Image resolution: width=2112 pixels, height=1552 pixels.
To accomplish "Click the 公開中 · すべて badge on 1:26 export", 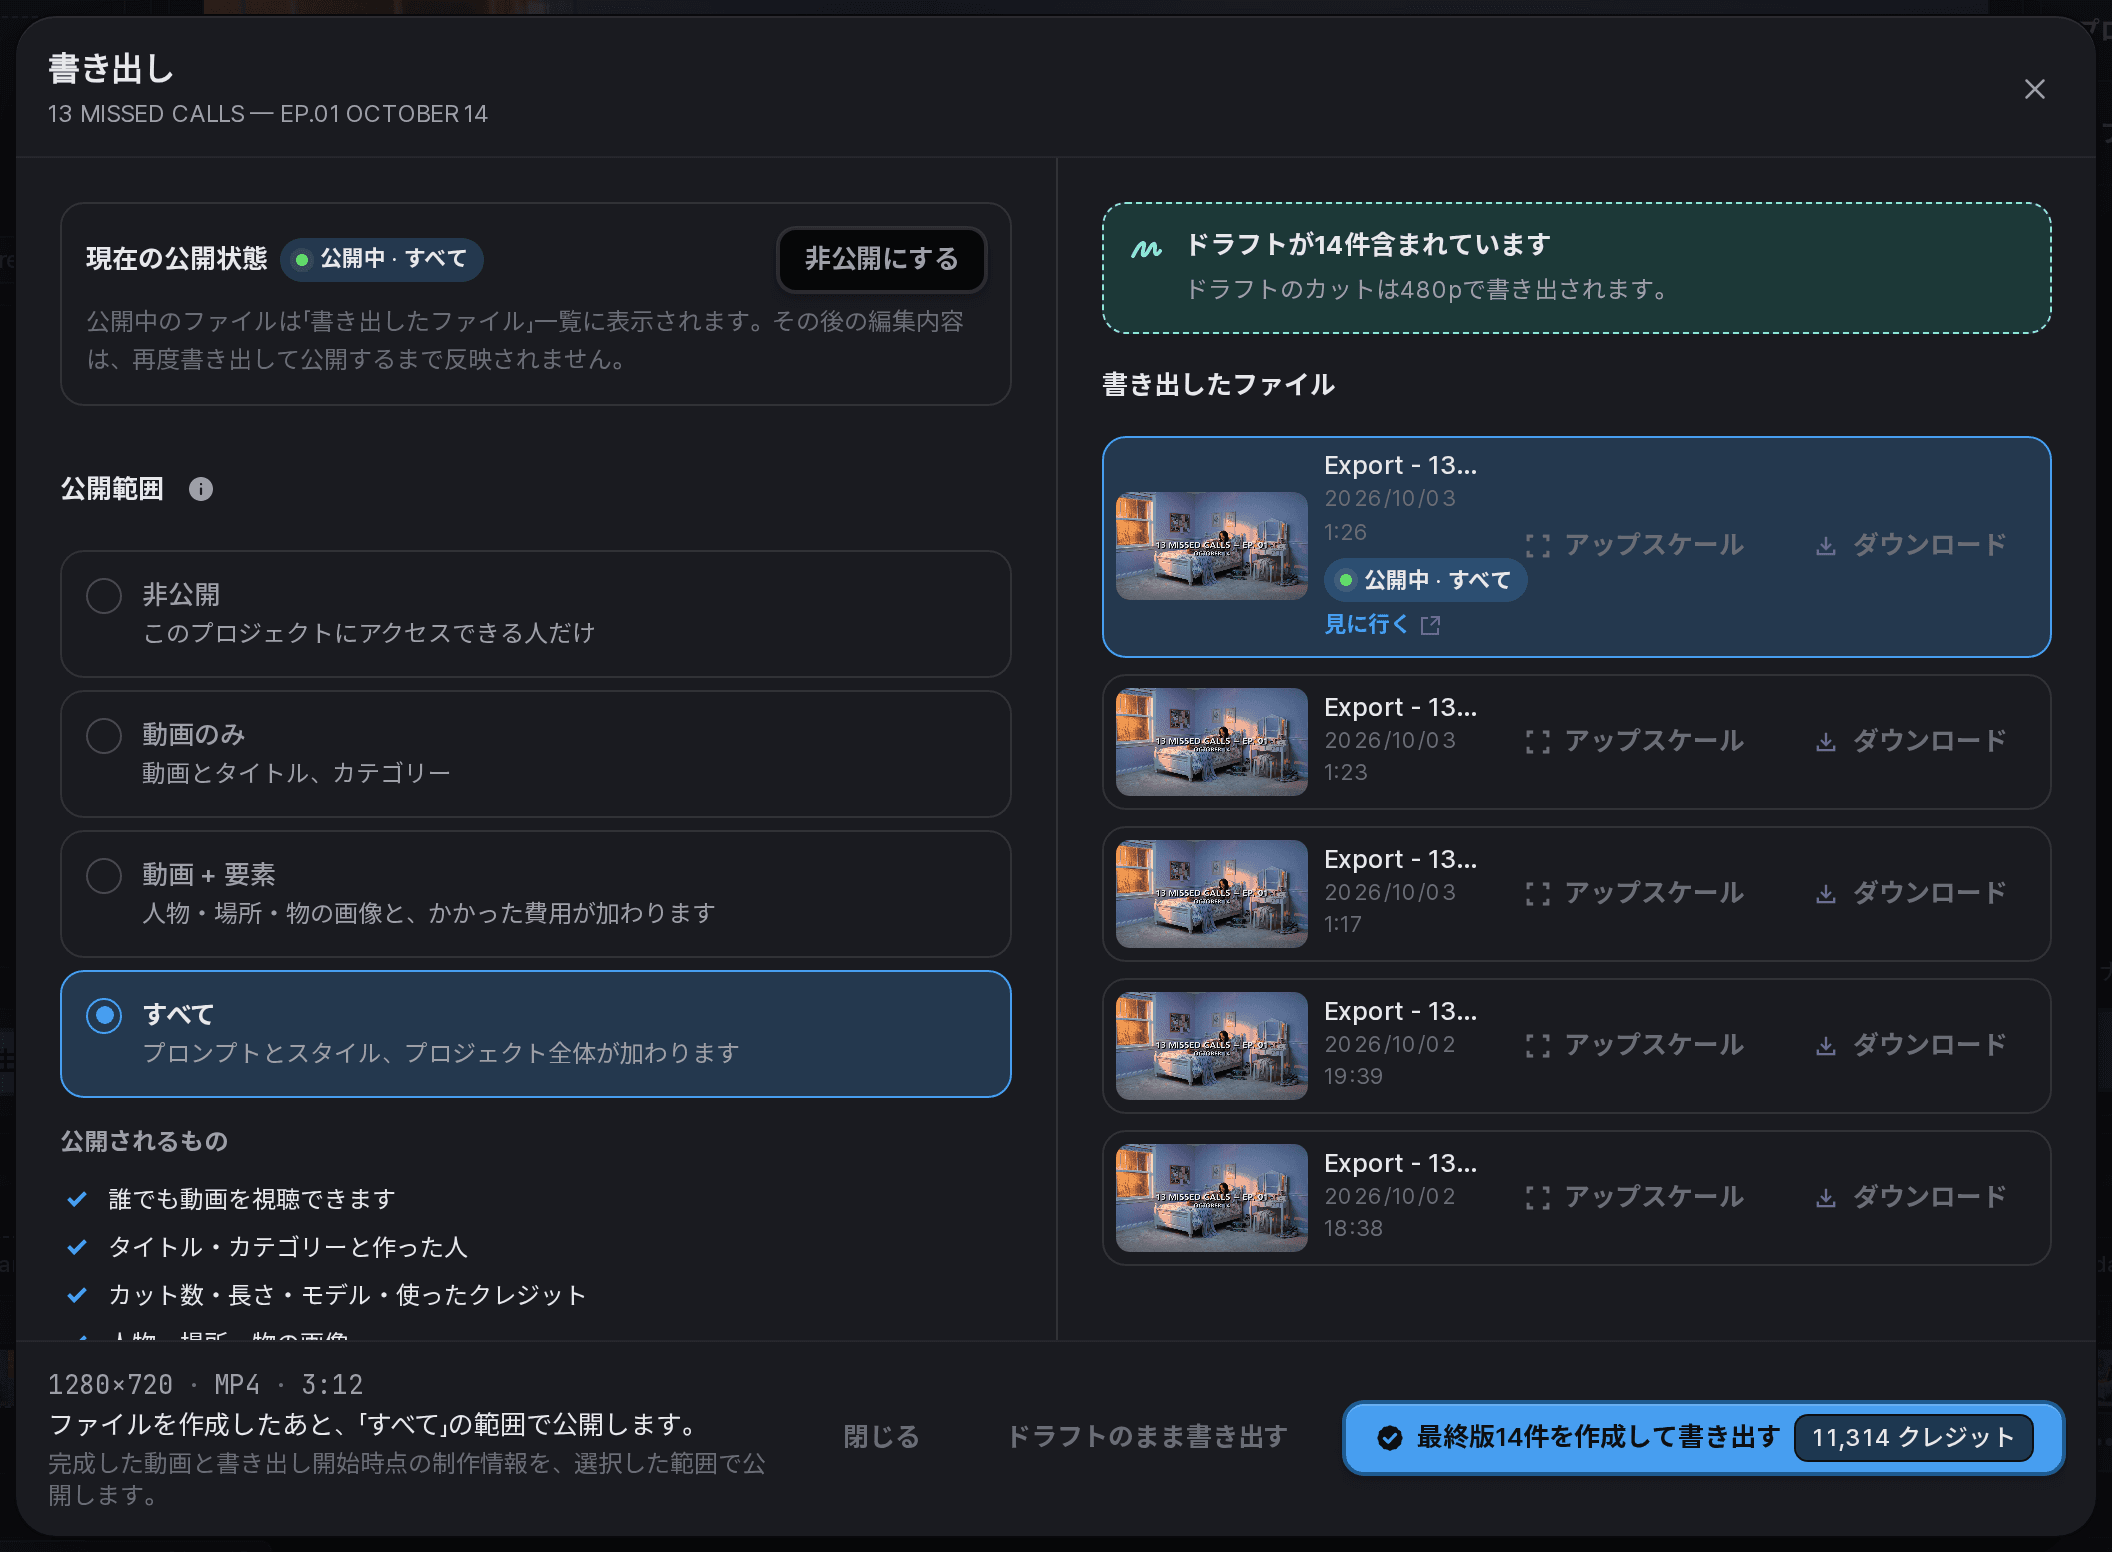I will click(1425, 580).
